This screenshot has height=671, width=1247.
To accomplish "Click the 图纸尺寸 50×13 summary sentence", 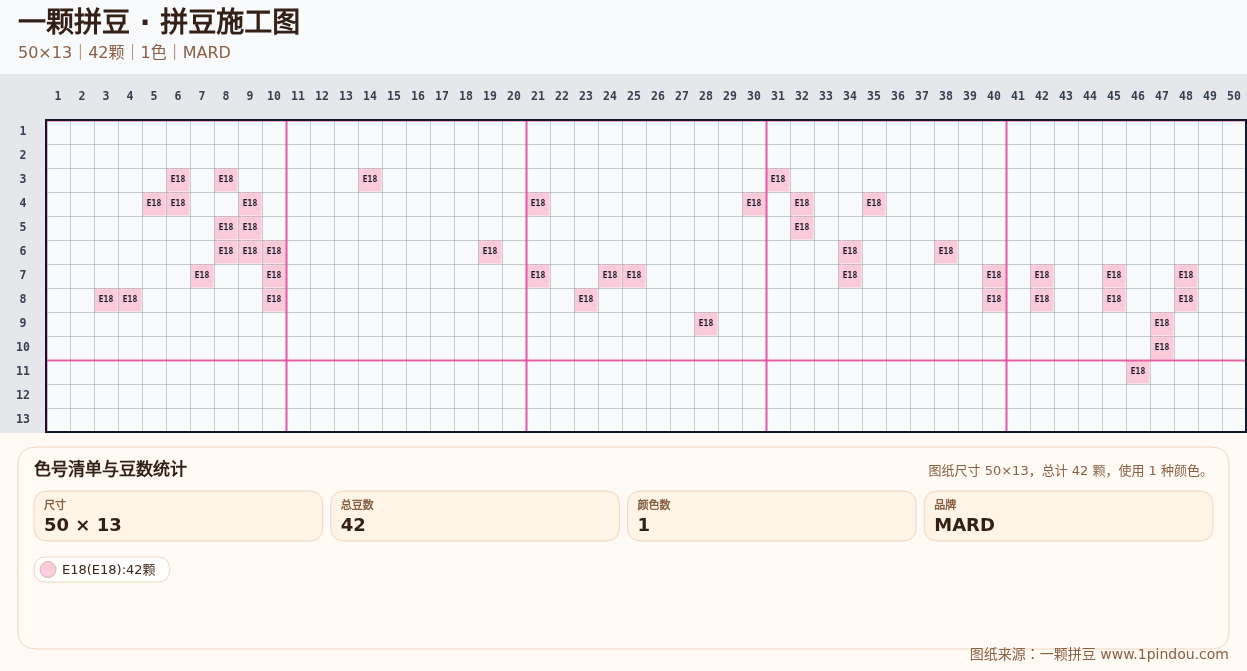I will coord(1070,471).
